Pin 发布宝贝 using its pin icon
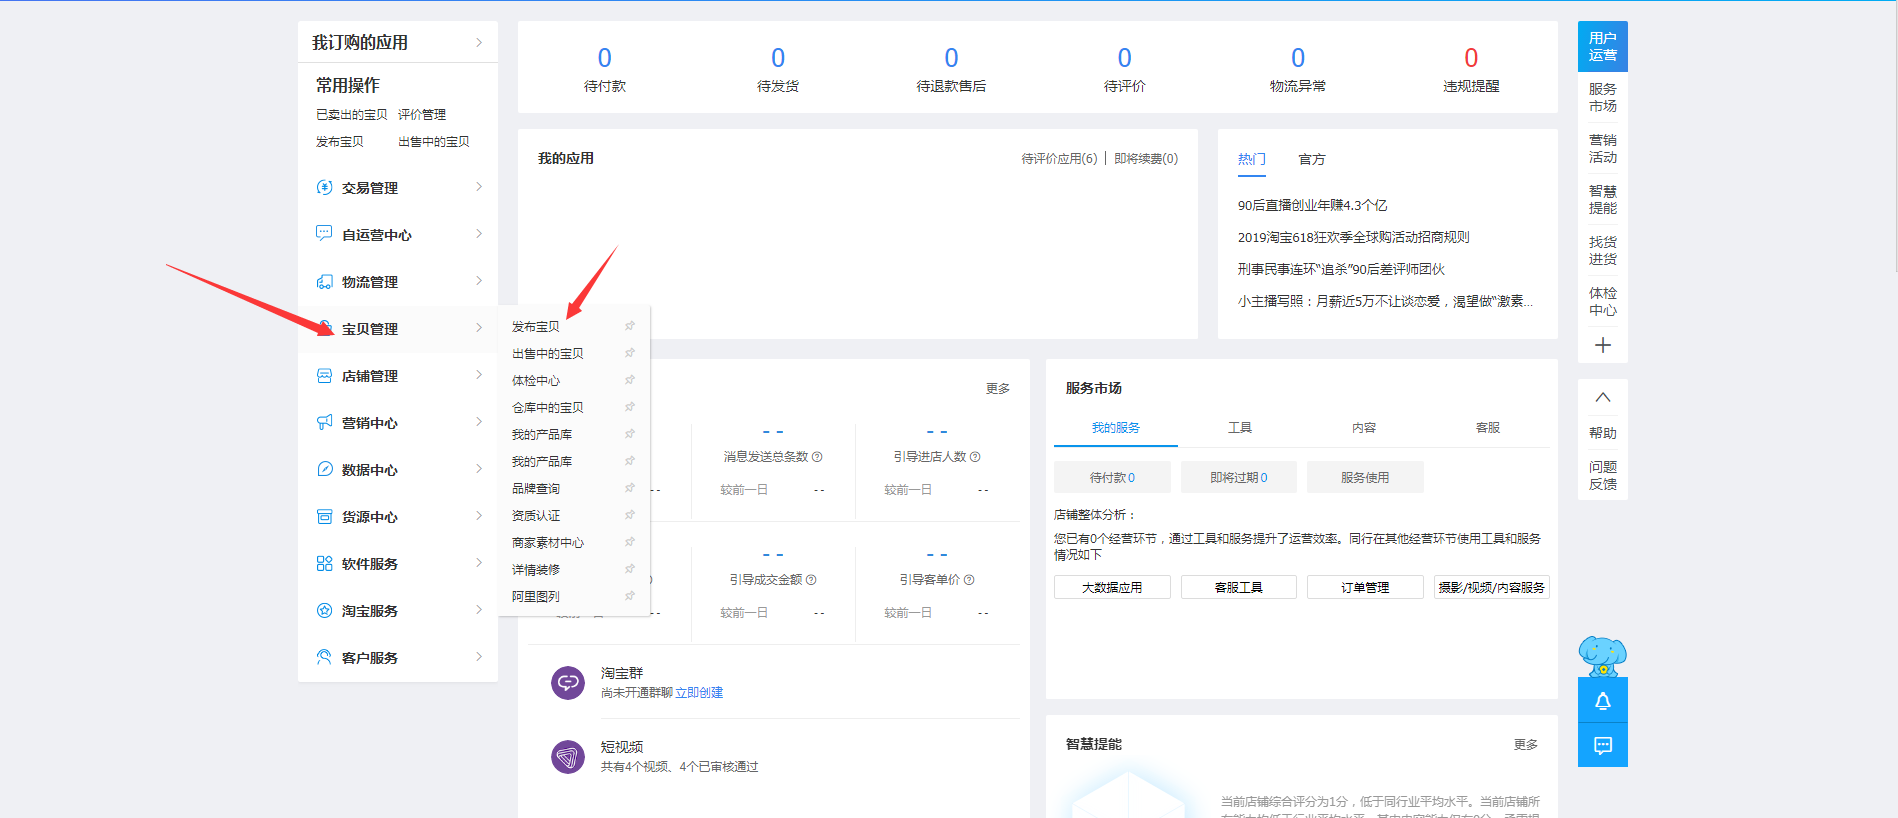1898x818 pixels. [630, 326]
